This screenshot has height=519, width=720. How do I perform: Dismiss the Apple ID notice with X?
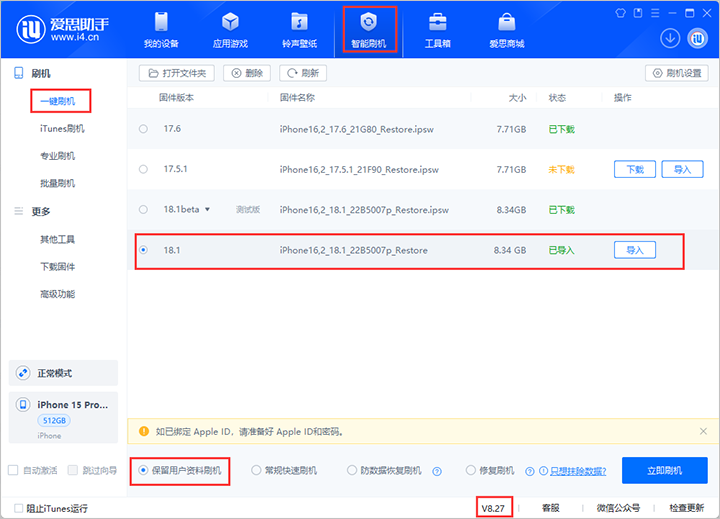point(703,431)
